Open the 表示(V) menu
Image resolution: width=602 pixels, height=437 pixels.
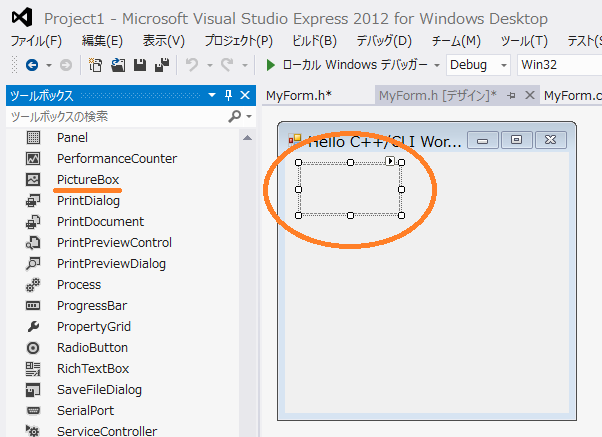164,41
